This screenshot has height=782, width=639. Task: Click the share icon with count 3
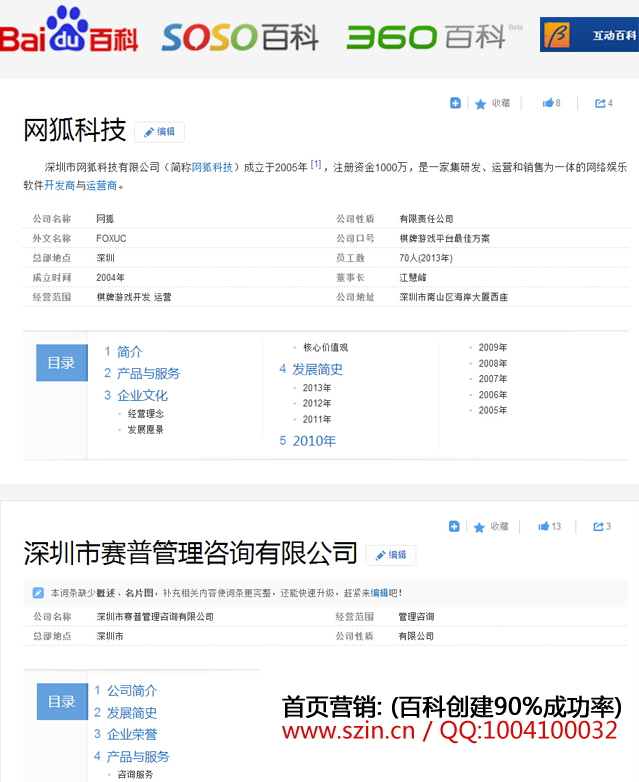click(601, 526)
